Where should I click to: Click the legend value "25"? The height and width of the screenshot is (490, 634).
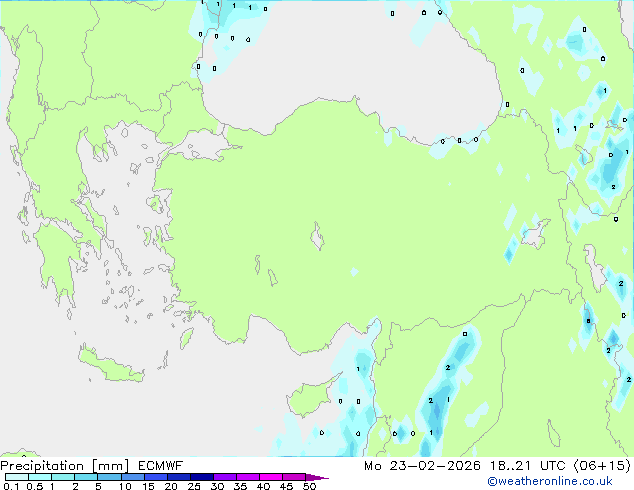pyautogui.click(x=194, y=486)
